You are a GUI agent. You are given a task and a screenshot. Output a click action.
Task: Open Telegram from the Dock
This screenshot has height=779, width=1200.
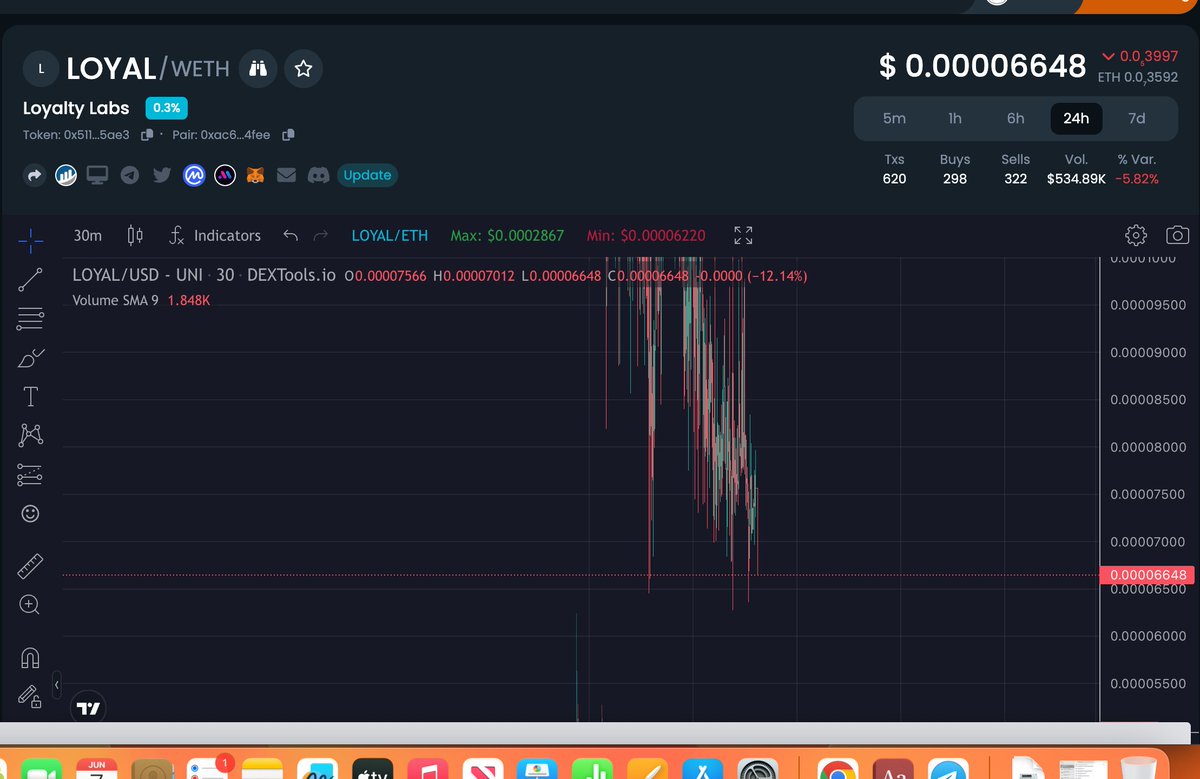tap(947, 770)
